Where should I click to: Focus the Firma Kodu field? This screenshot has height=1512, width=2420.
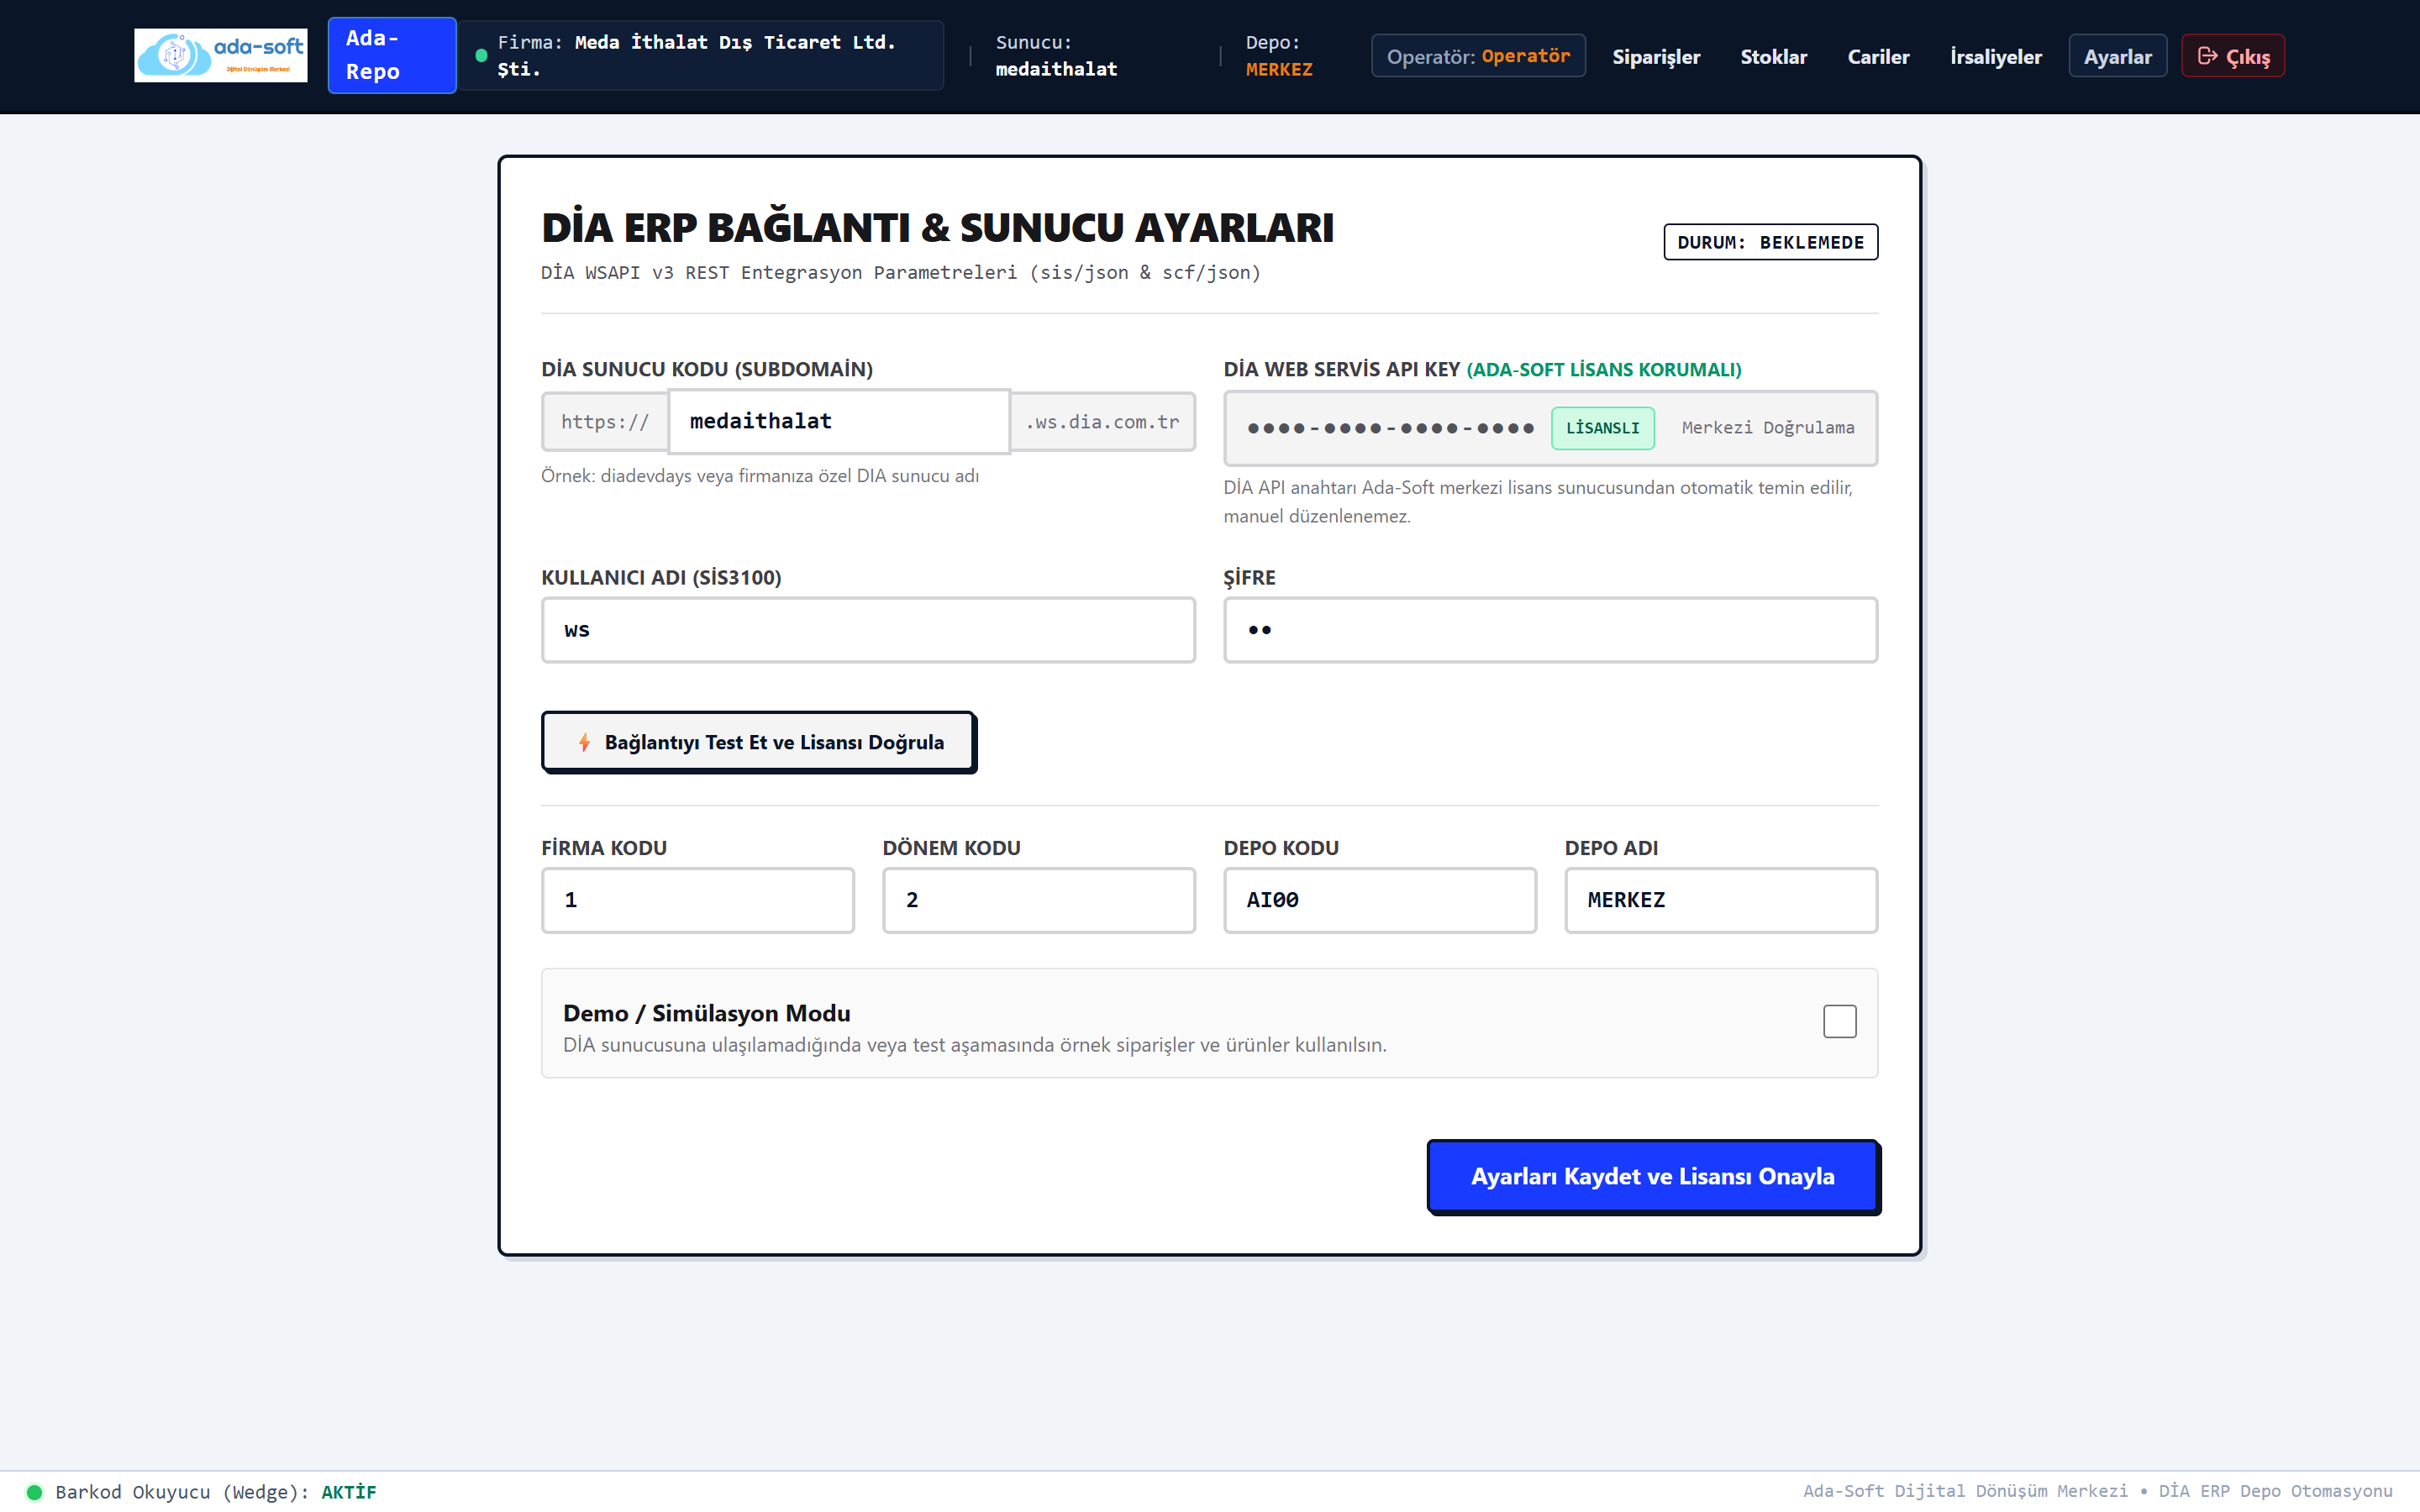698,900
